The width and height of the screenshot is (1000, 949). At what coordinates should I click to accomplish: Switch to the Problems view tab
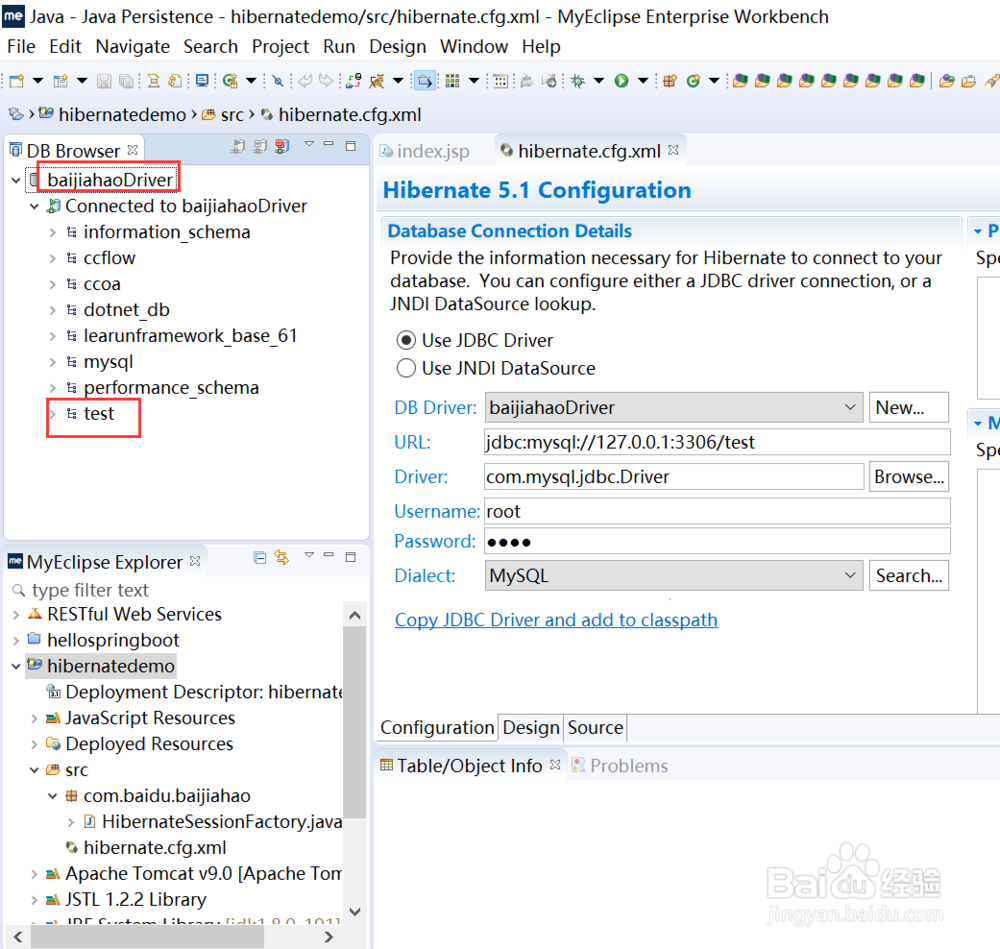620,765
